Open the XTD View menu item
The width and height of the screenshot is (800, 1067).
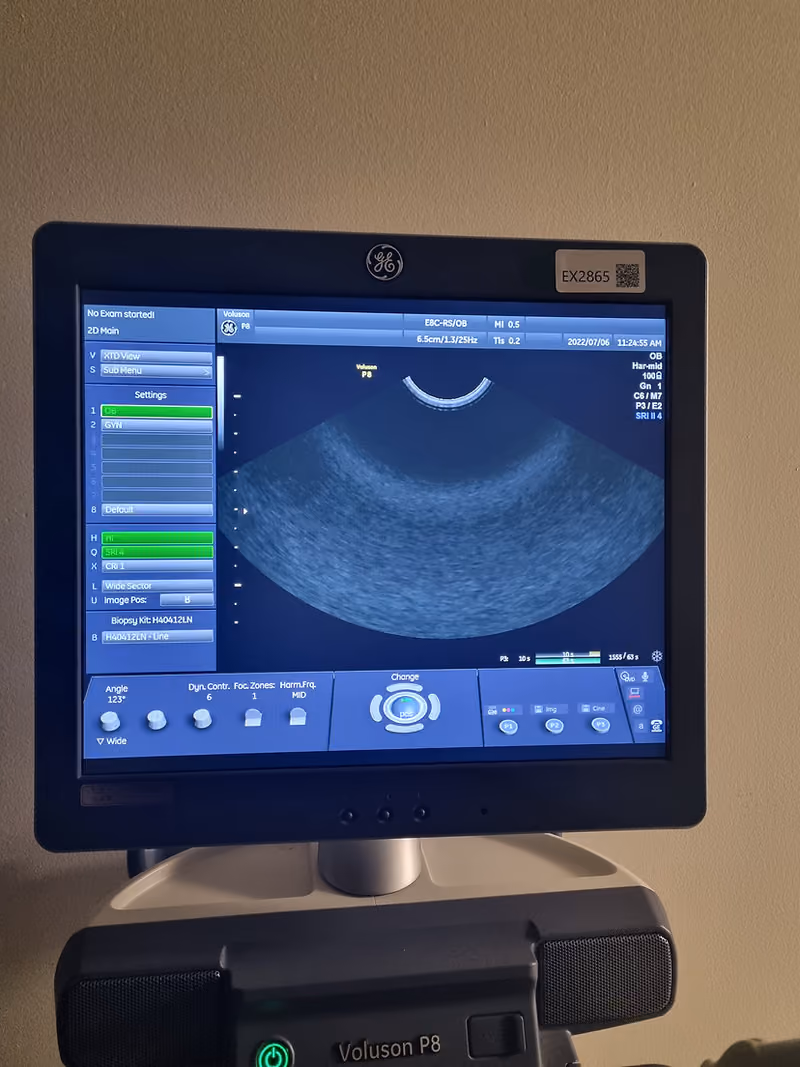(x=156, y=356)
